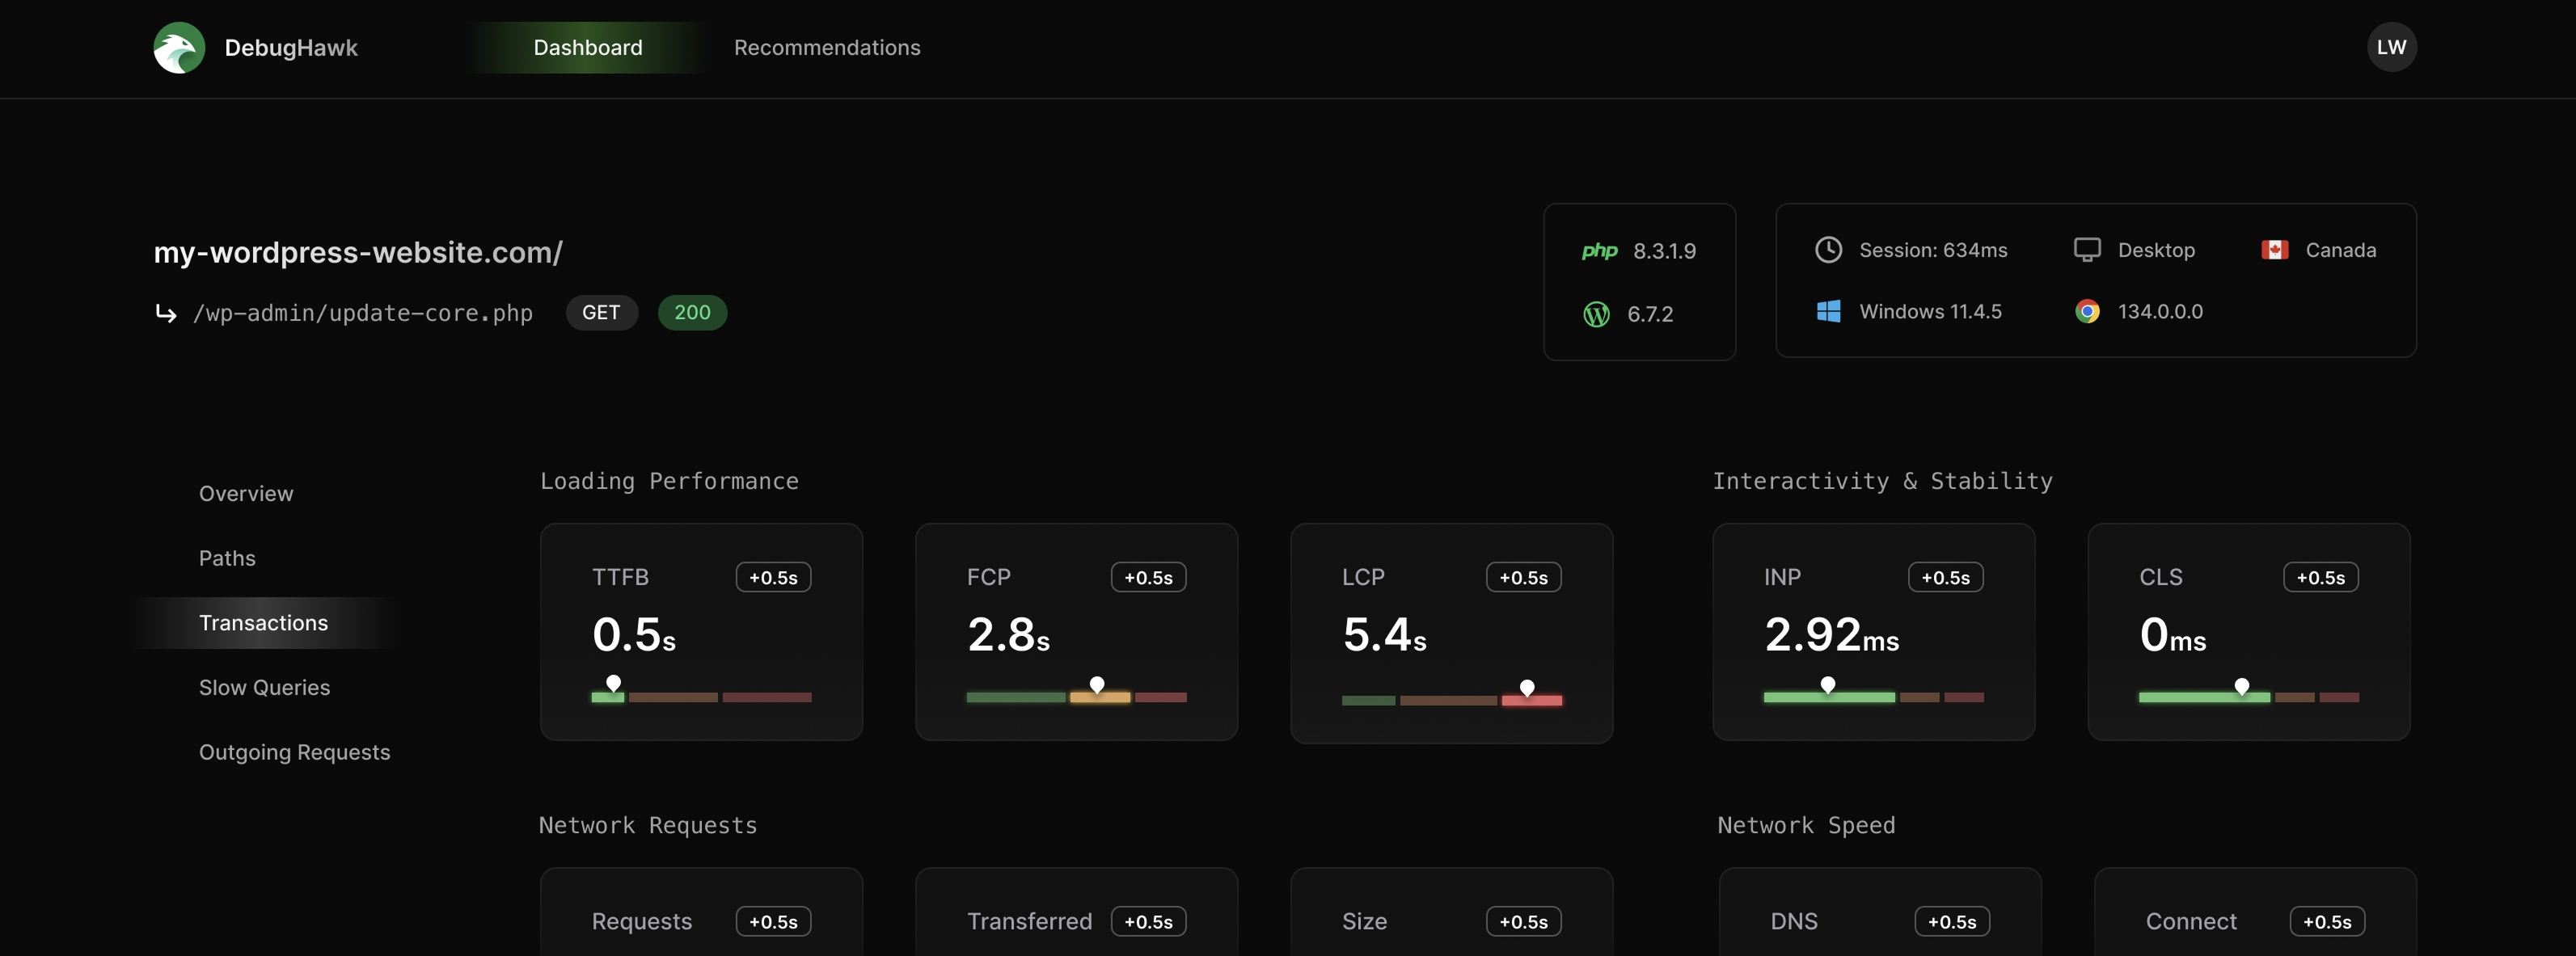
Task: Click the /wp-admin/update-core.php path
Action: (x=363, y=313)
